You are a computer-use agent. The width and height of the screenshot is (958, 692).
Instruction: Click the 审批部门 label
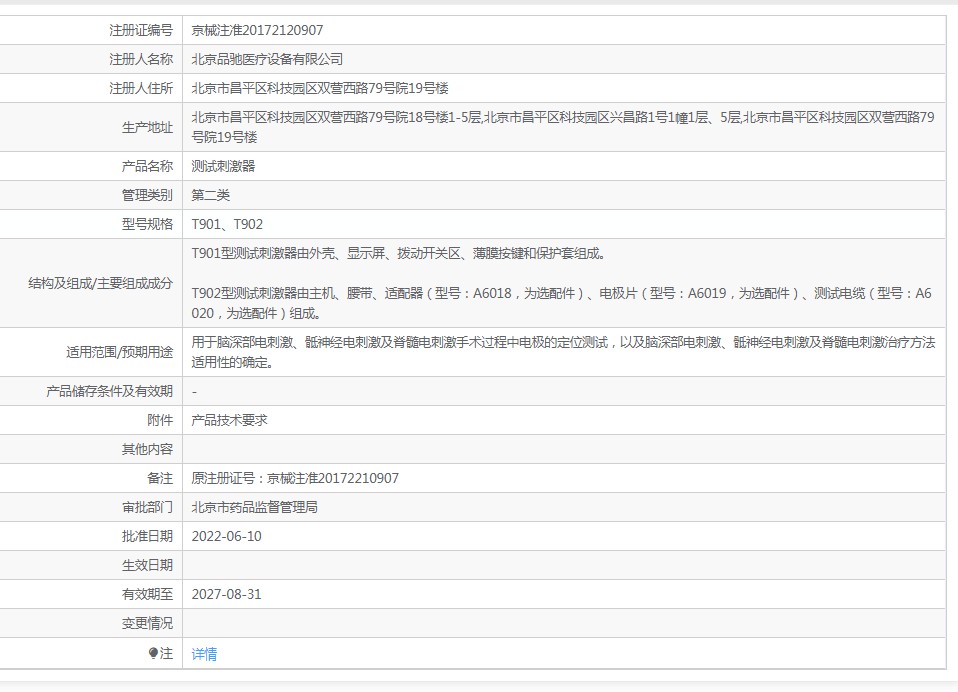click(x=147, y=508)
